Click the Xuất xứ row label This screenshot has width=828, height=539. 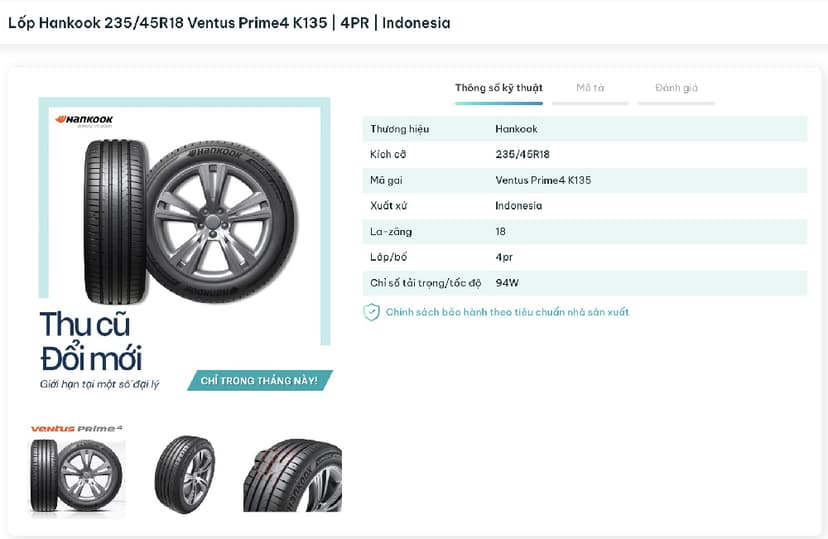388,205
